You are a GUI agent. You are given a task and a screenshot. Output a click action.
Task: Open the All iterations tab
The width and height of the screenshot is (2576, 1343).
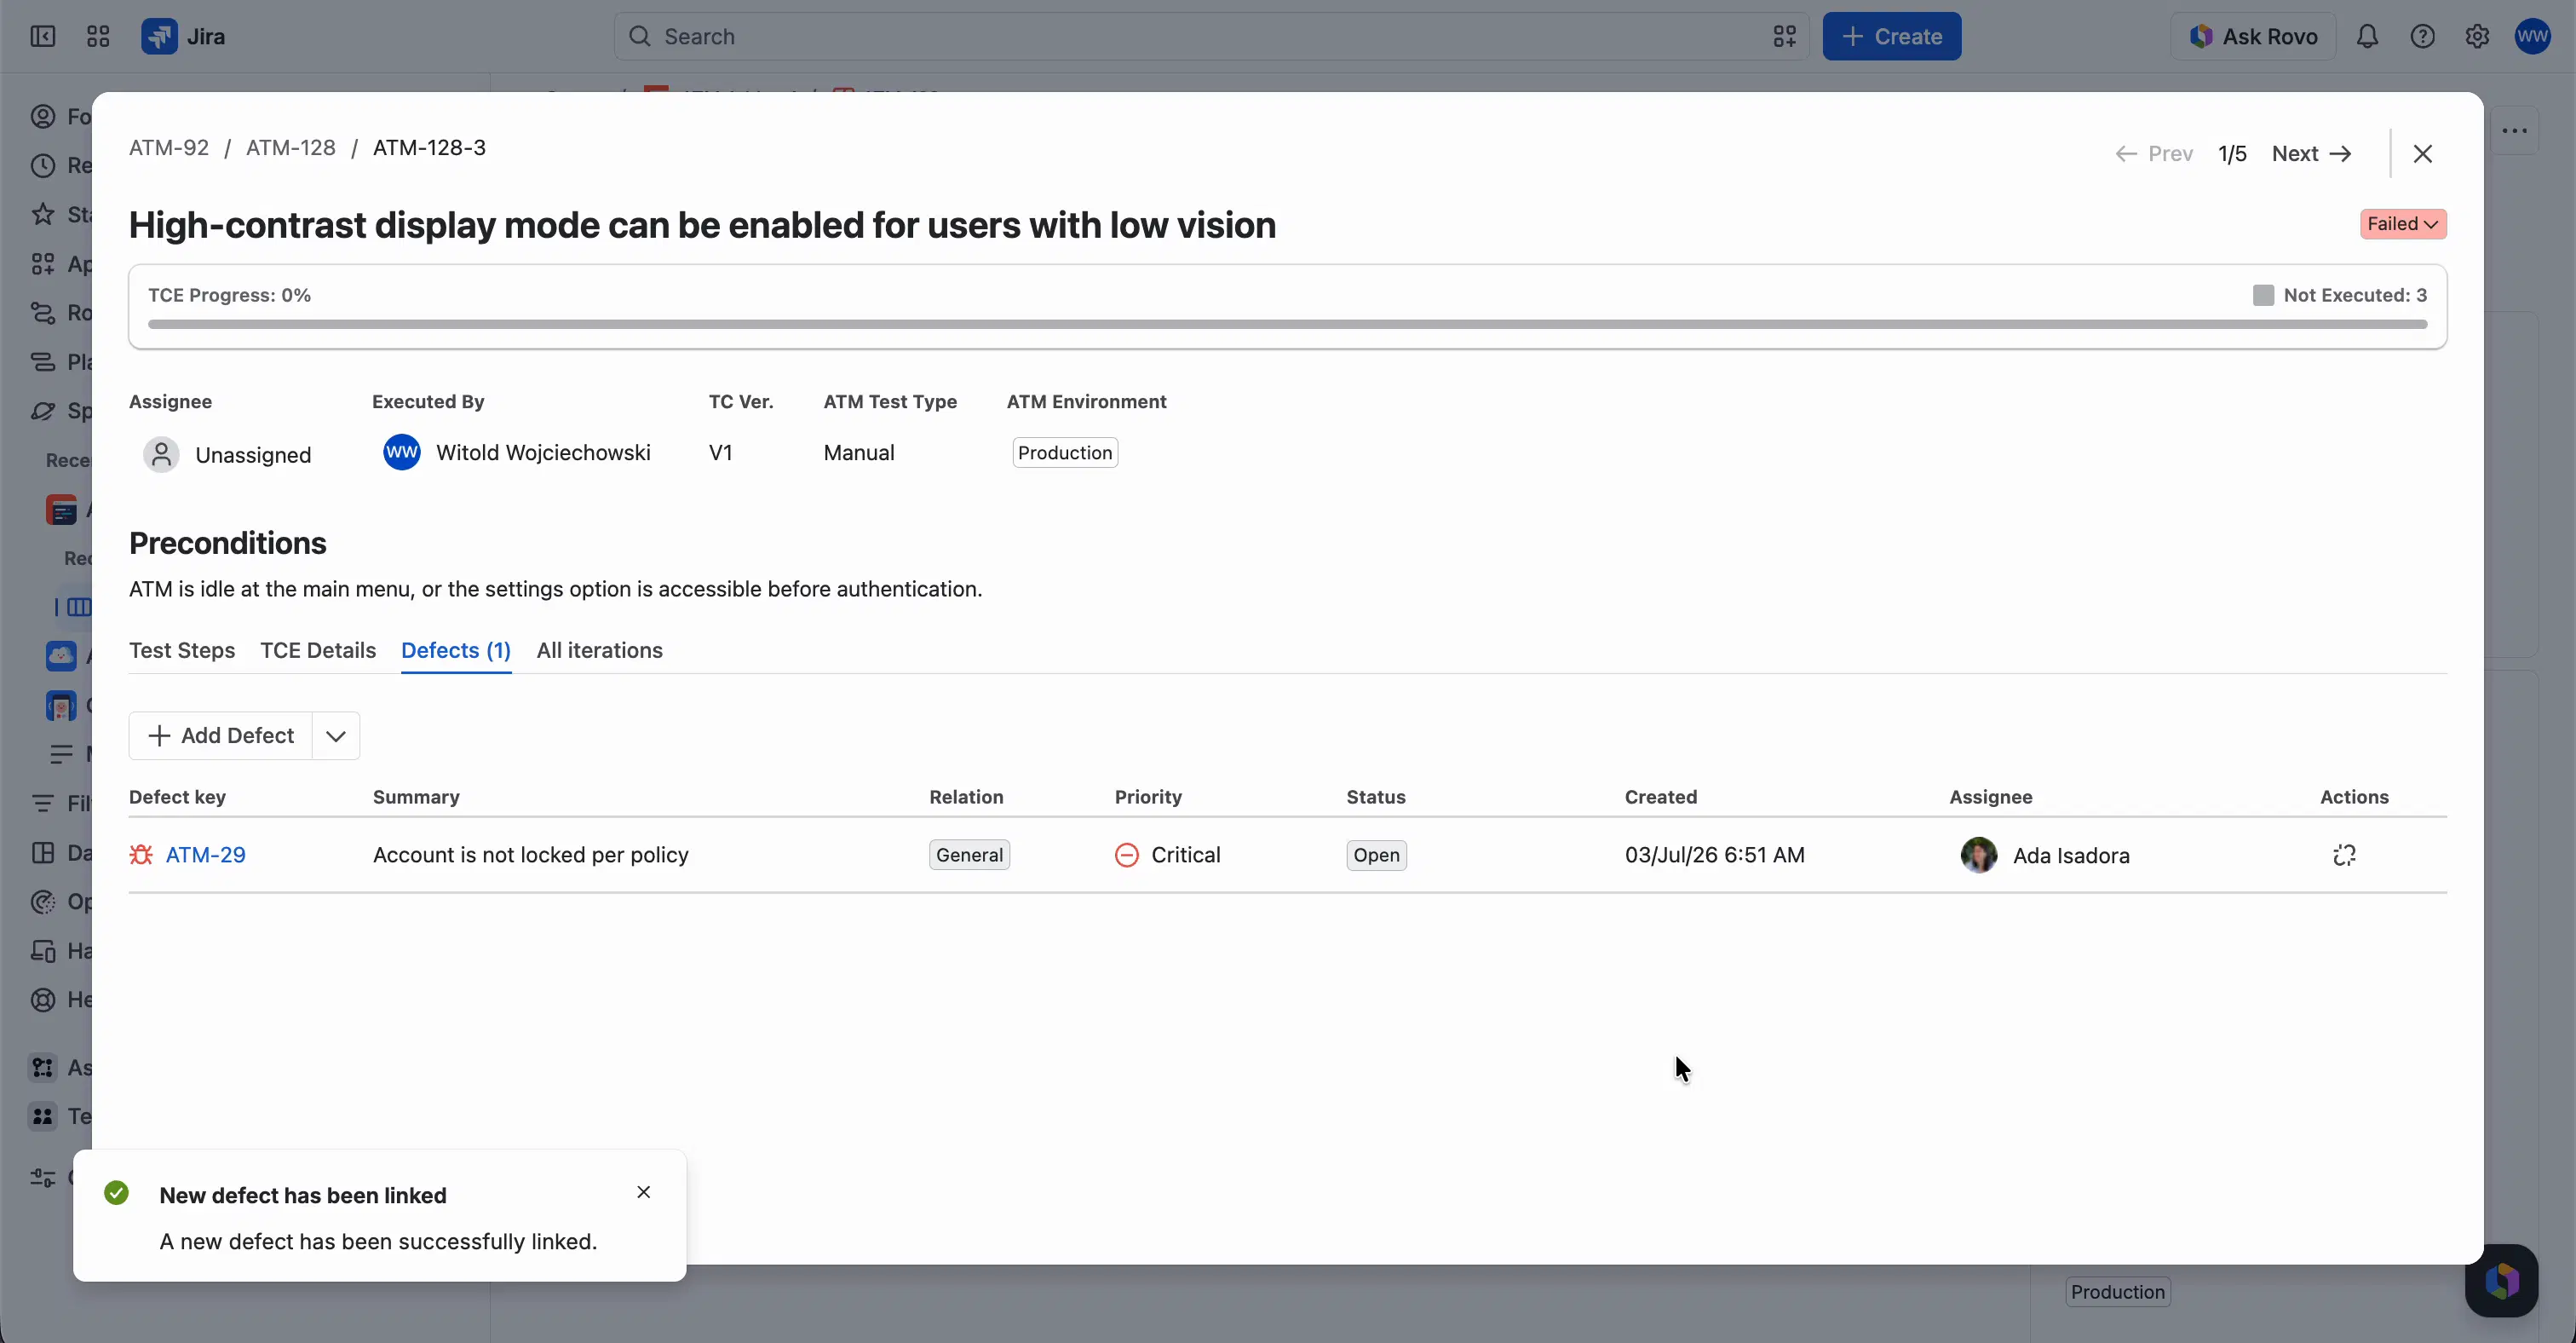600,650
